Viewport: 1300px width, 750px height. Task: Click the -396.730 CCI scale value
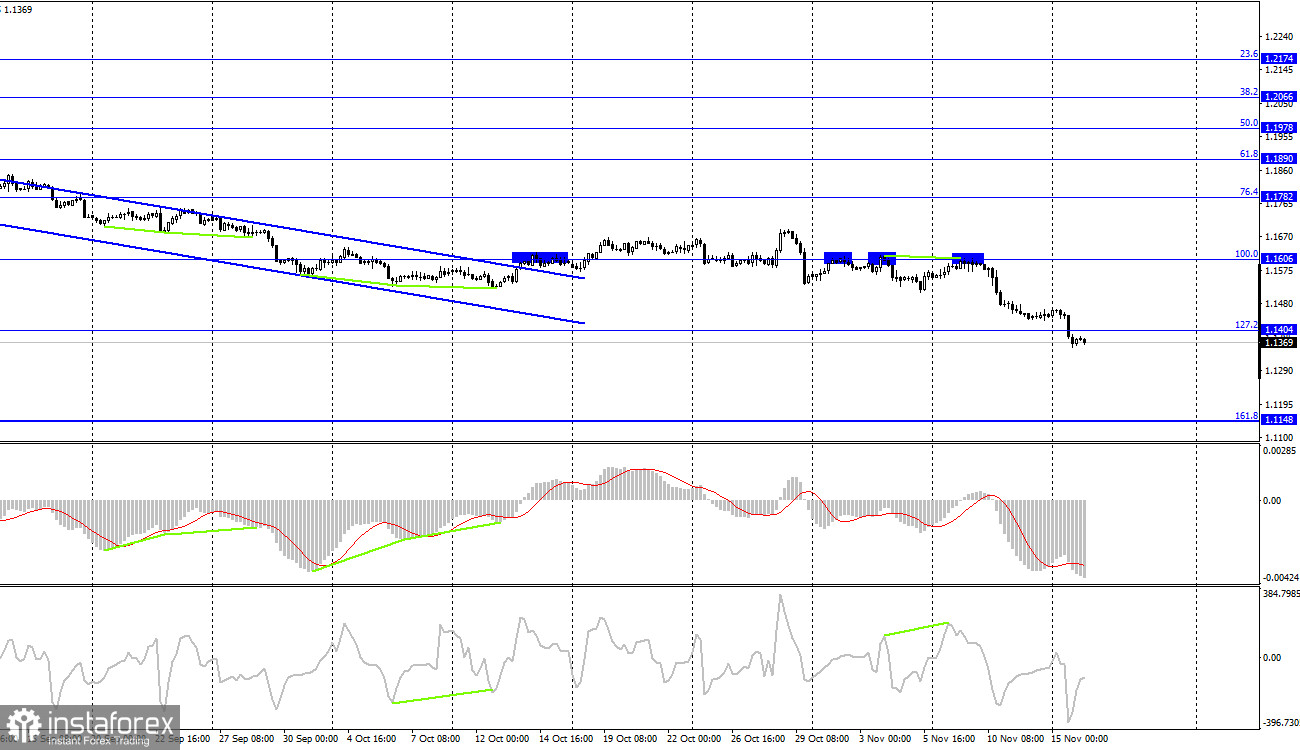1281,722
